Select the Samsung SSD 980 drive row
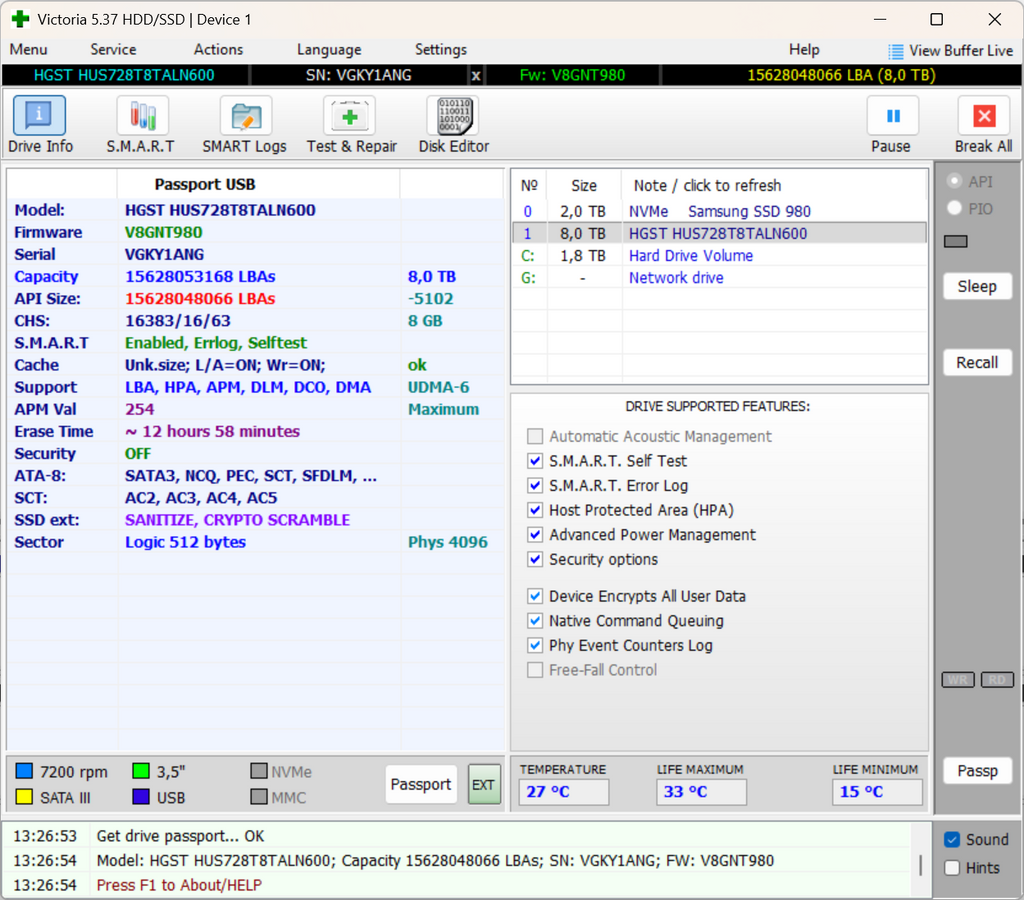This screenshot has height=900, width=1024. [x=719, y=212]
